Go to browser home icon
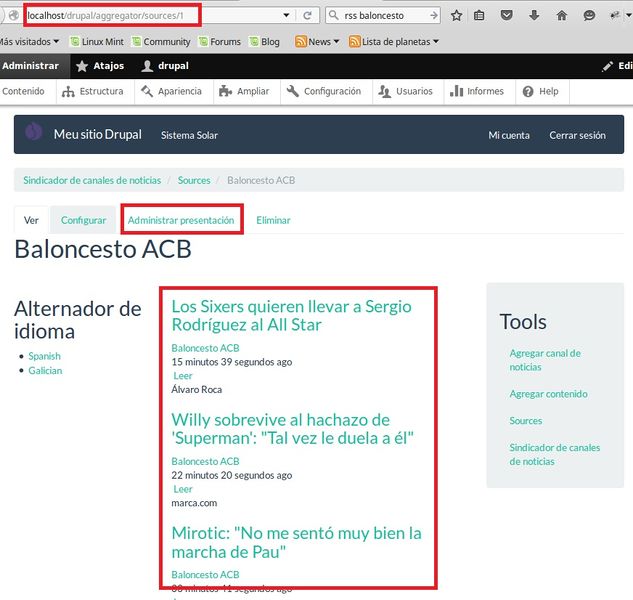The image size is (633, 600). pyautogui.click(x=561, y=15)
